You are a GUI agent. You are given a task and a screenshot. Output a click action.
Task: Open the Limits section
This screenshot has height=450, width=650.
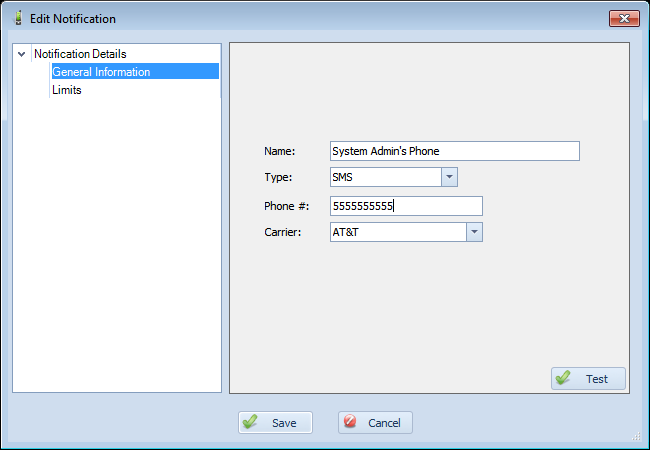[67, 90]
